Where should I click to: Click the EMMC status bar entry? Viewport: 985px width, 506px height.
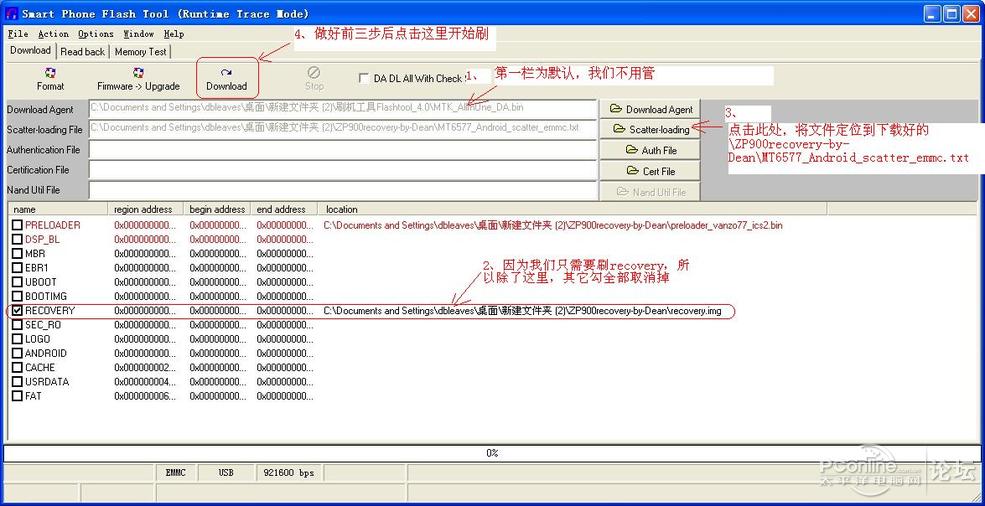coord(176,472)
